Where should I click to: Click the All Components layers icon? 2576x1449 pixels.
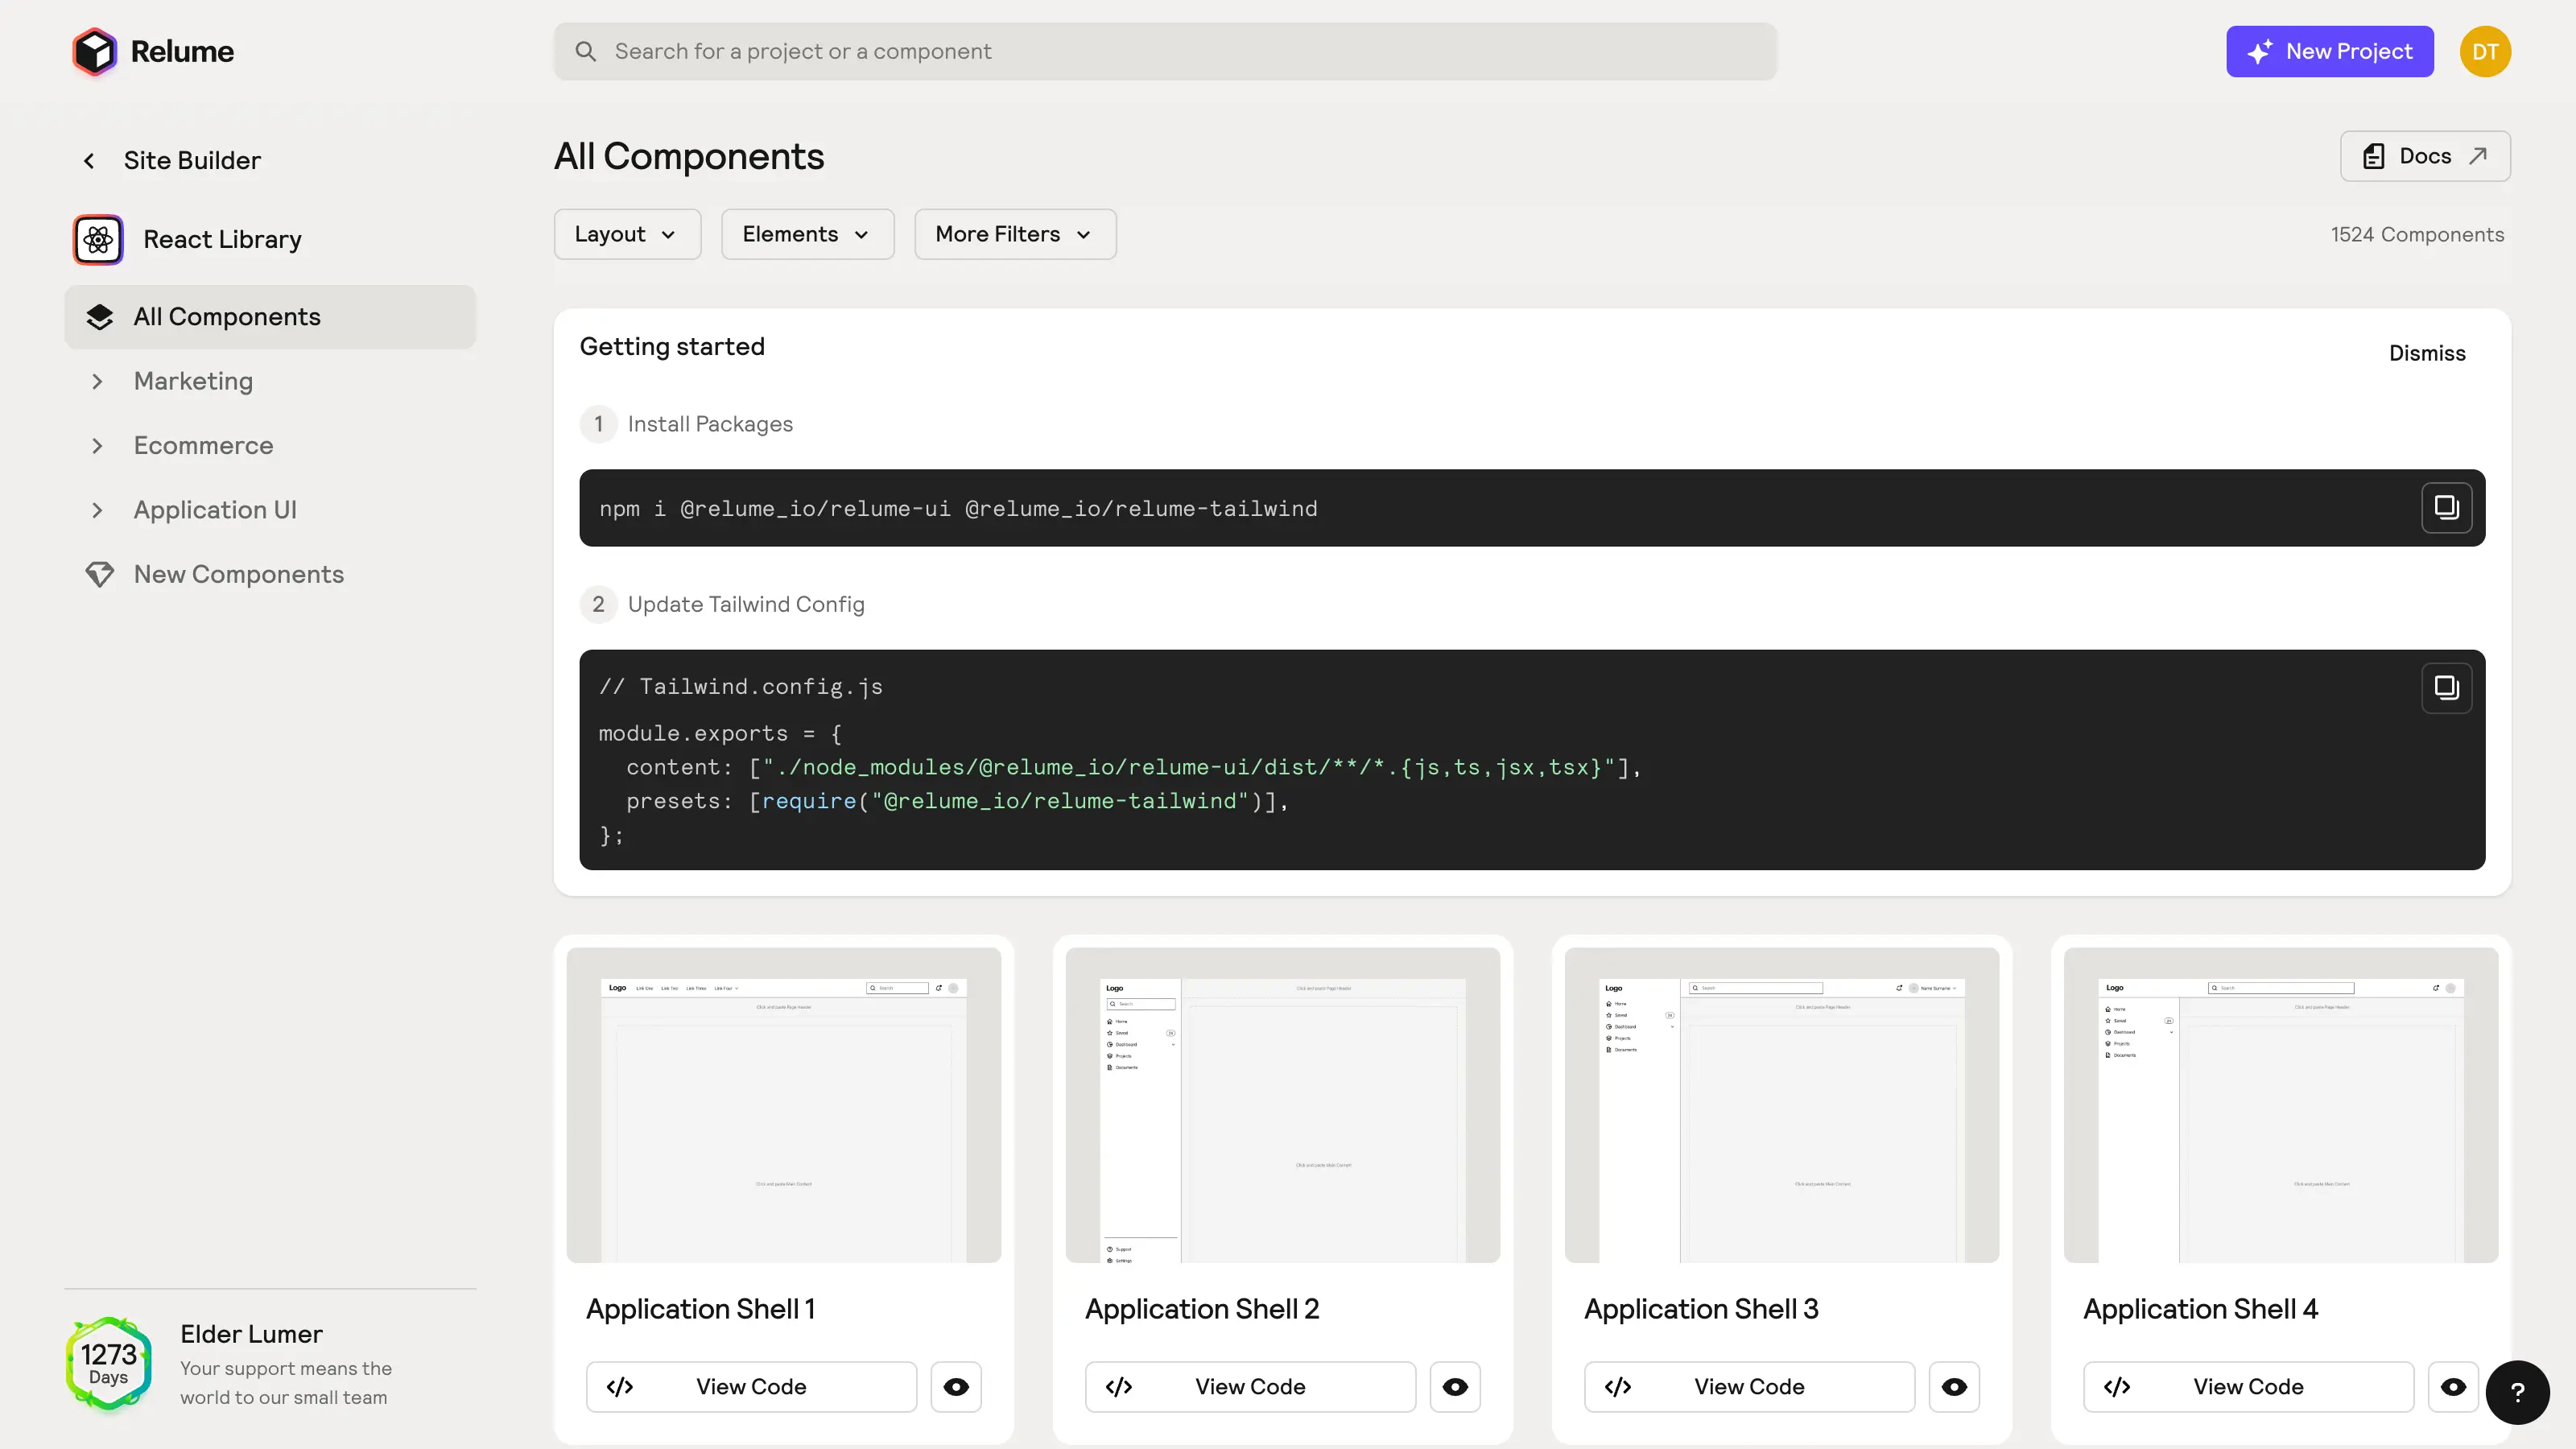(x=99, y=317)
